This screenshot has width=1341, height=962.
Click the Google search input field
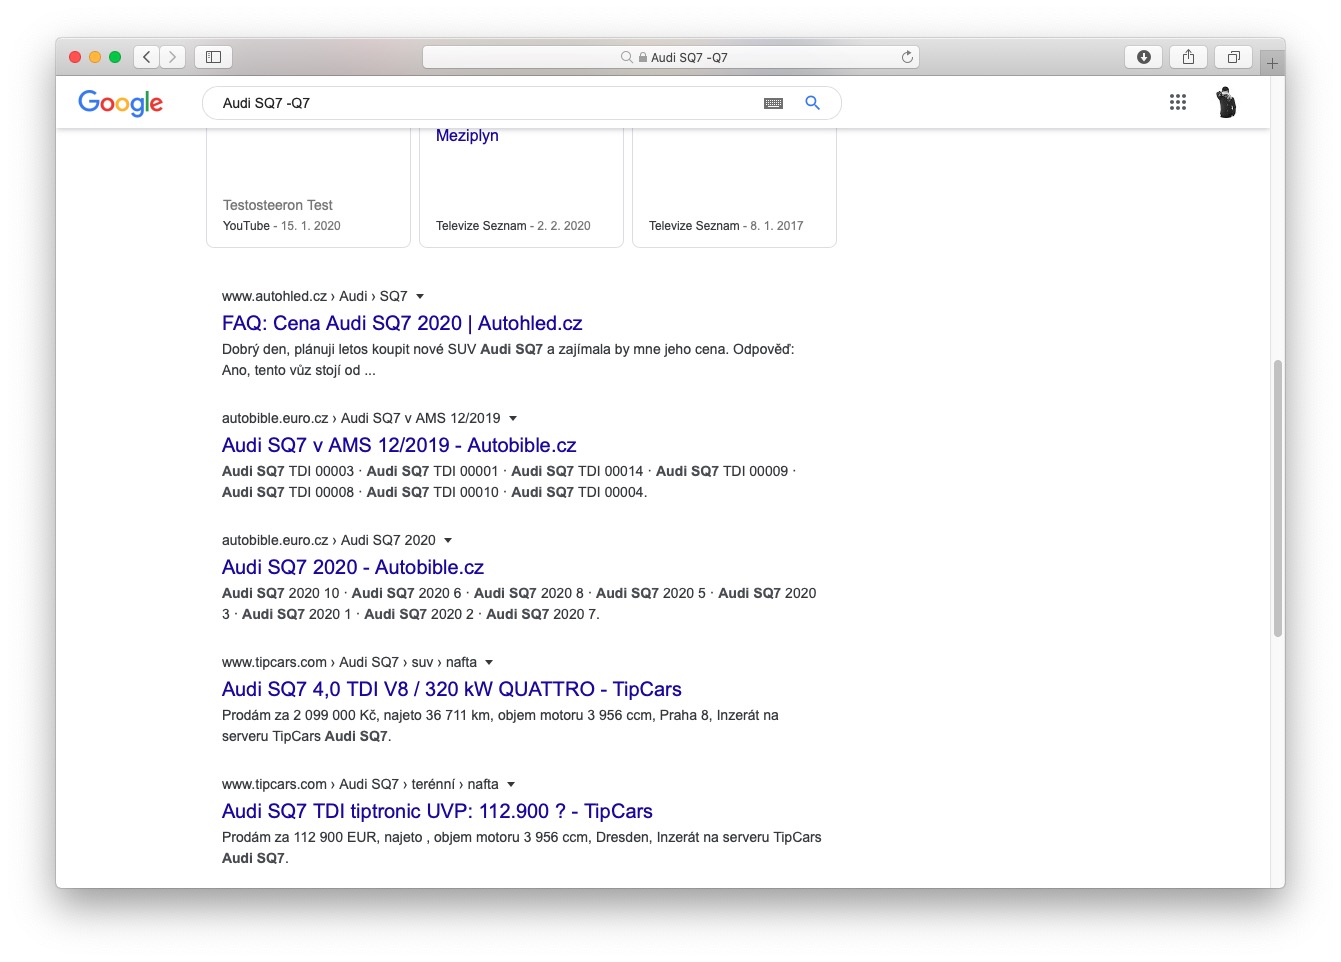click(488, 103)
